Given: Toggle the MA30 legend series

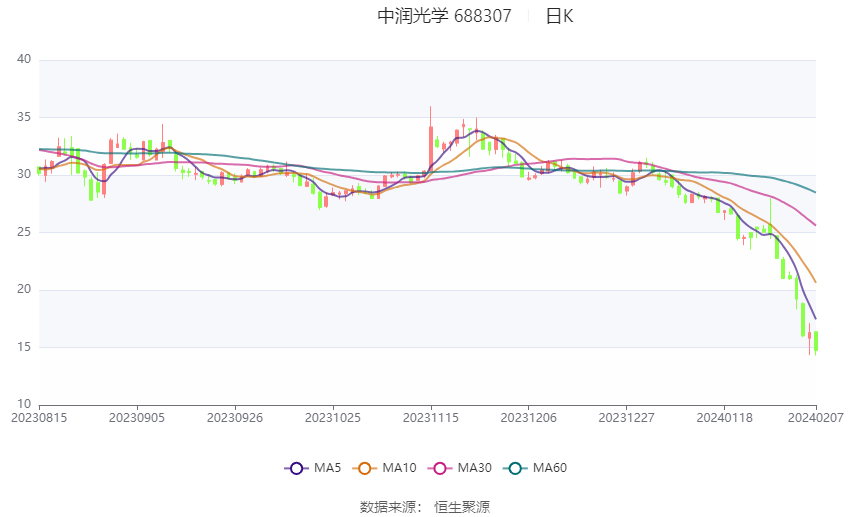Looking at the screenshot, I should point(460,468).
